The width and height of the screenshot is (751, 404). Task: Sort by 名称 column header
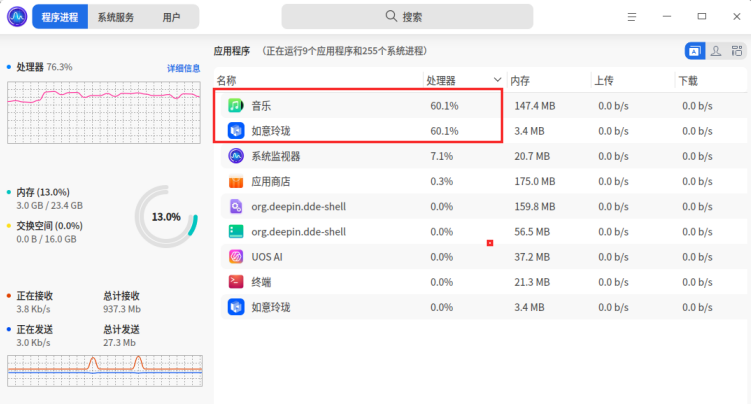(319, 80)
